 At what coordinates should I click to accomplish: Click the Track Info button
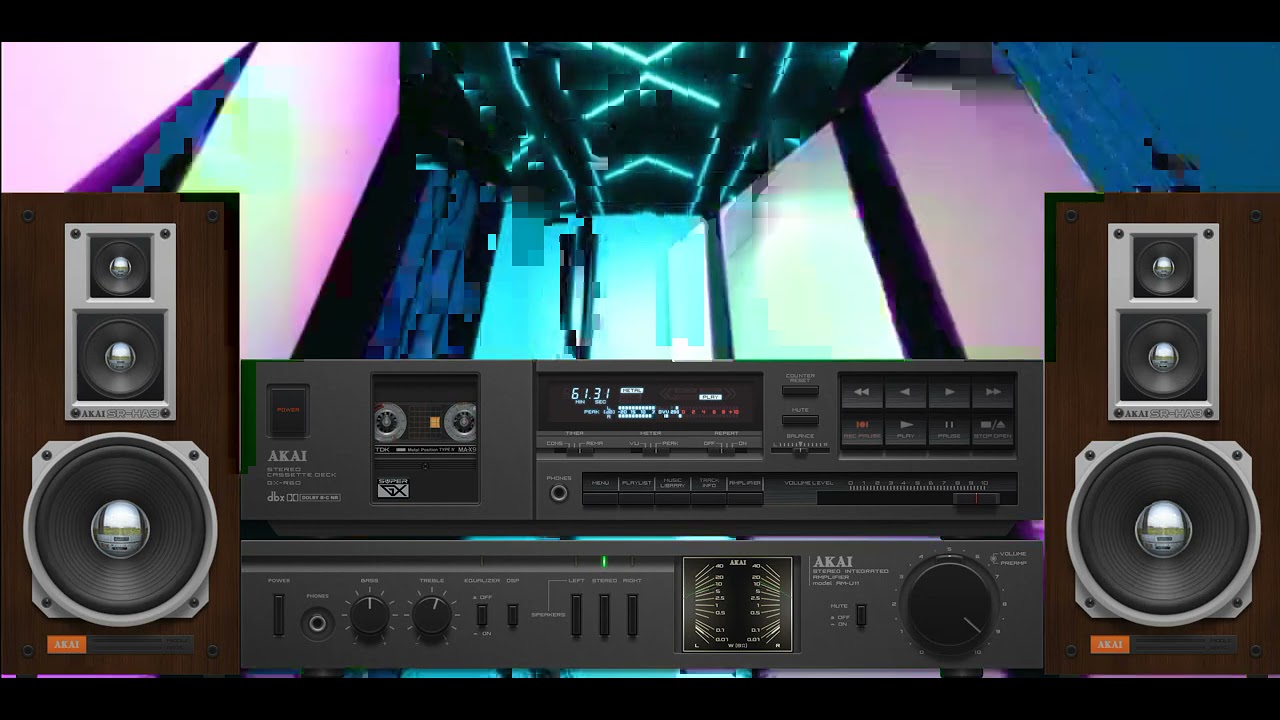709,484
